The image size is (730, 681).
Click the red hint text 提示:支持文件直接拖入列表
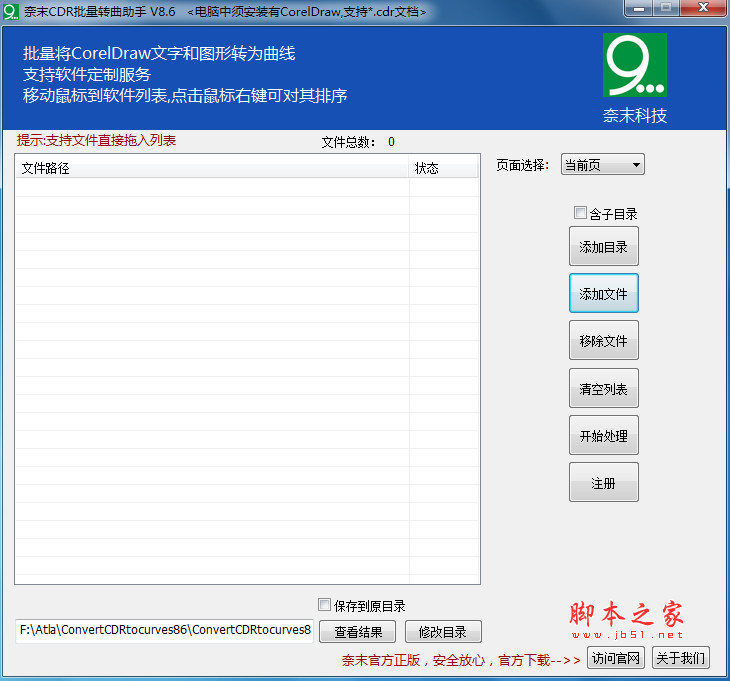(x=96, y=140)
